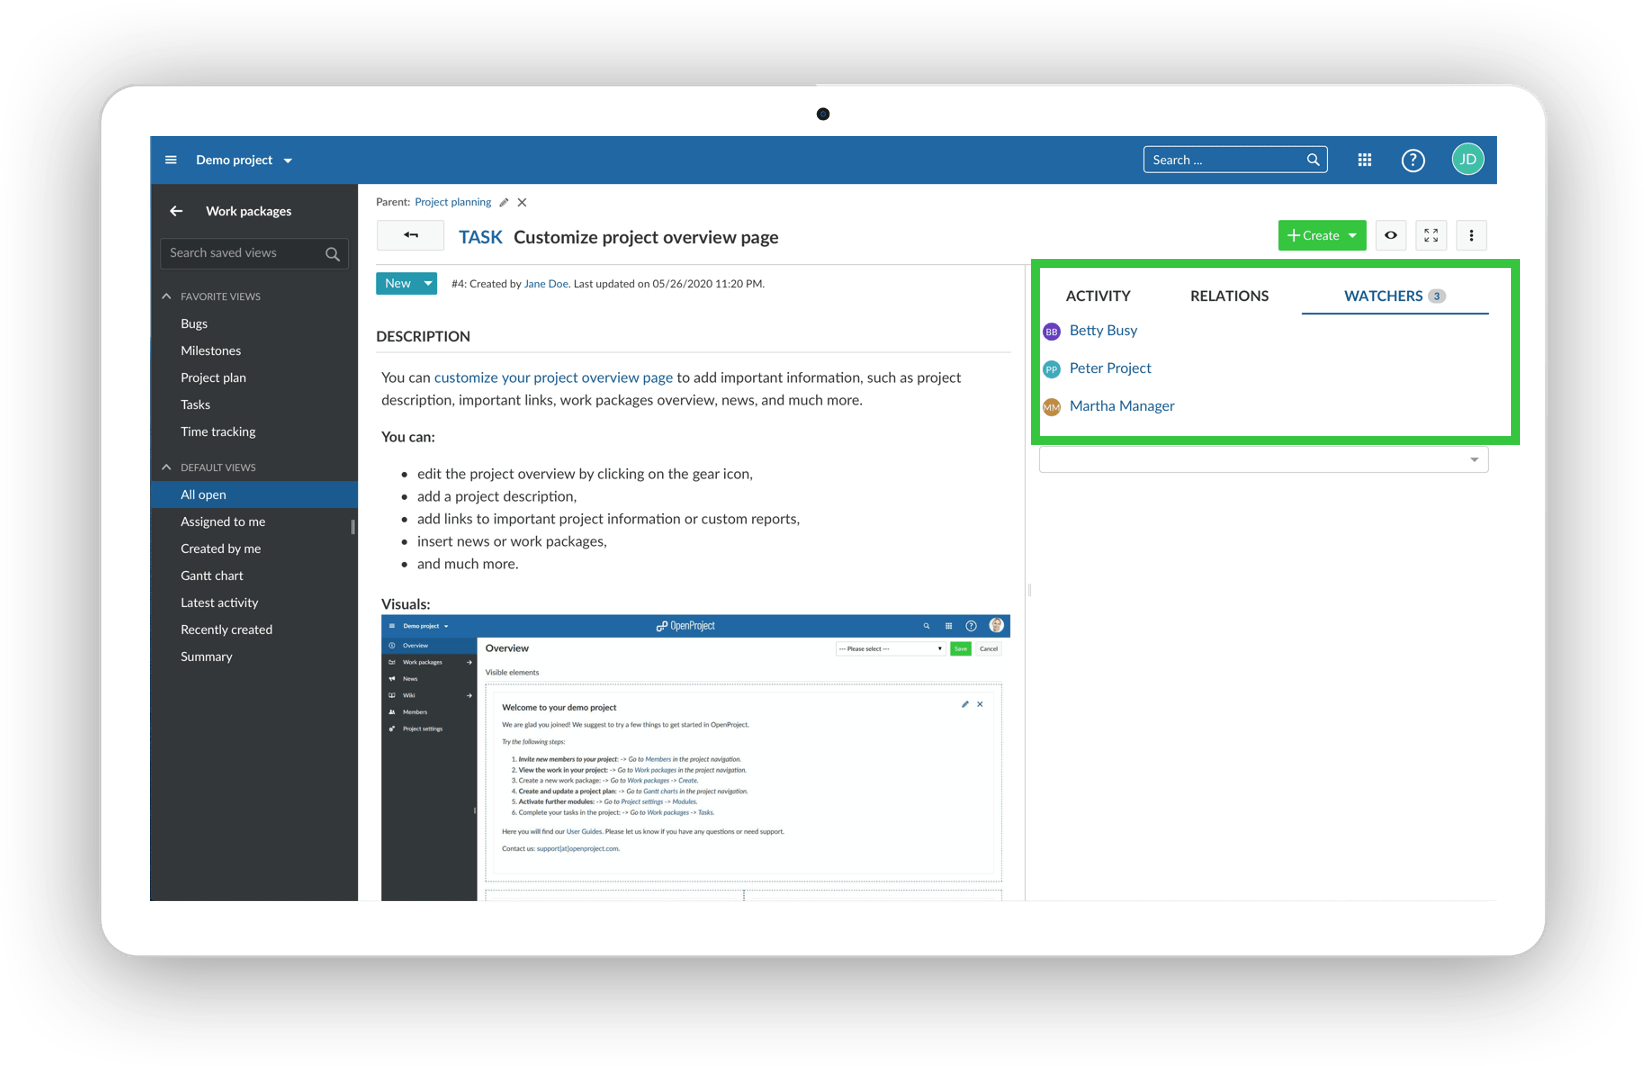
Task: Select Gantt chart in sidebar views
Action: [212, 576]
